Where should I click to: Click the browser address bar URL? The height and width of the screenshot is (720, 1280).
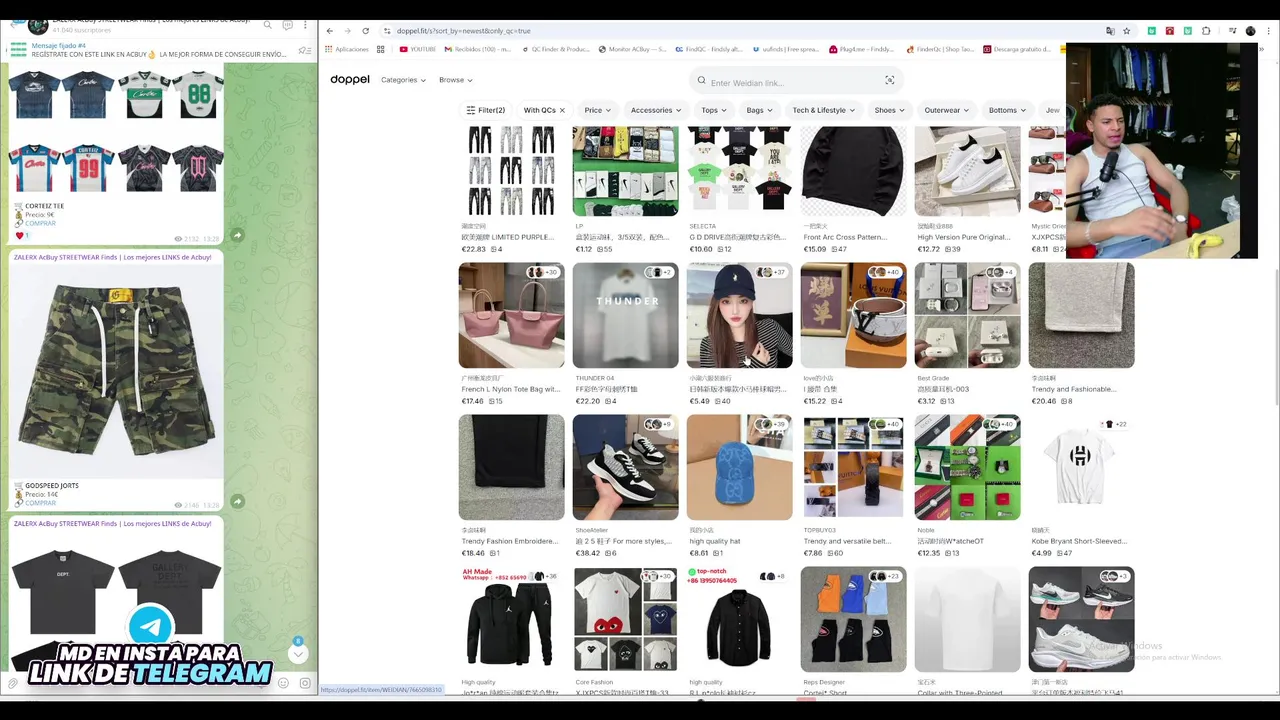click(463, 31)
